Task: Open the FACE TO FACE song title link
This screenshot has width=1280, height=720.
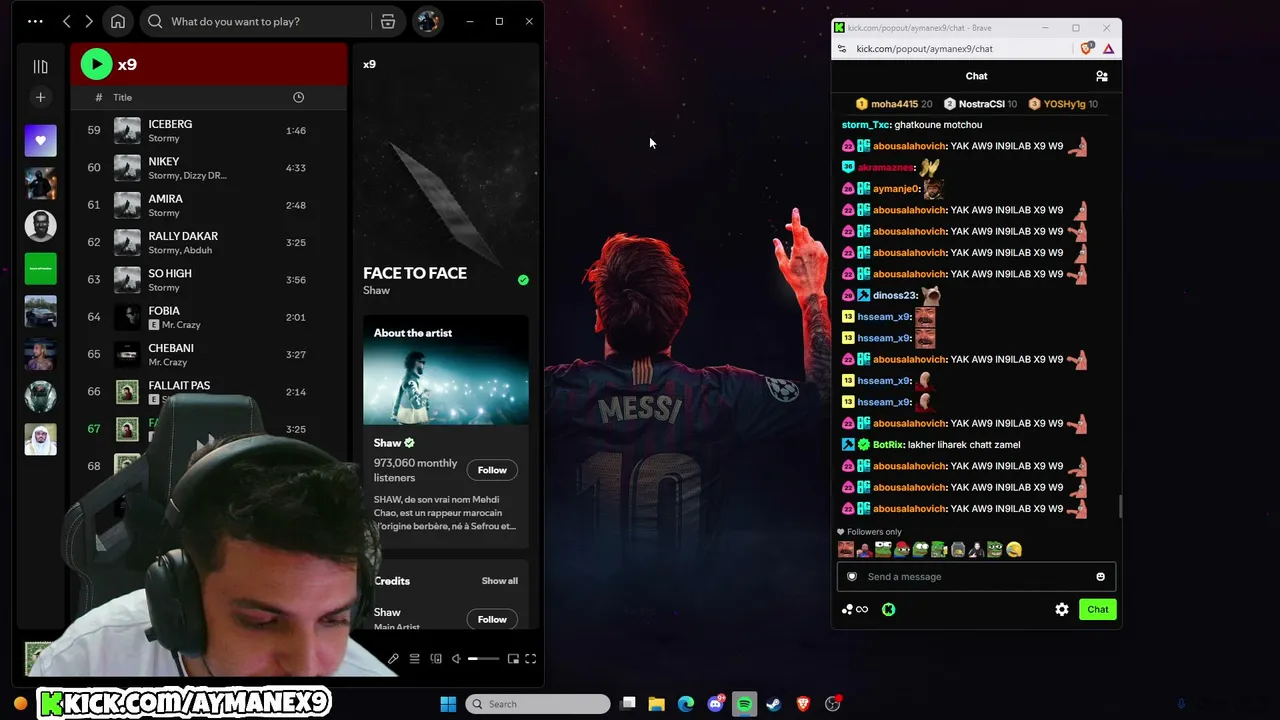Action: (415, 273)
